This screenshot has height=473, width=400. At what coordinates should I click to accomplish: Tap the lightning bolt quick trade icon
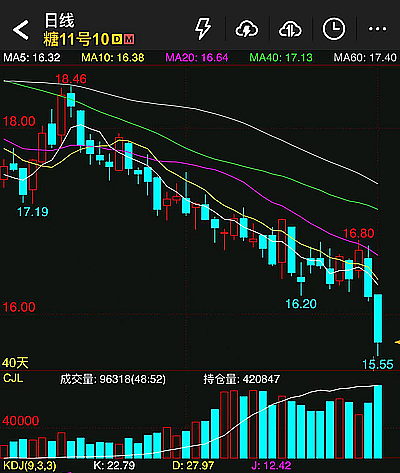pyautogui.click(x=203, y=29)
